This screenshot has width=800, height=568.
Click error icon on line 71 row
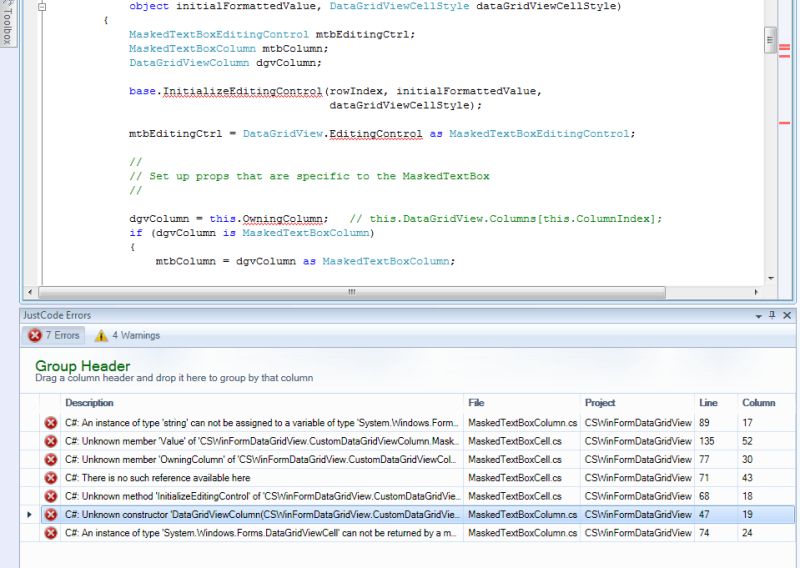tap(51, 478)
